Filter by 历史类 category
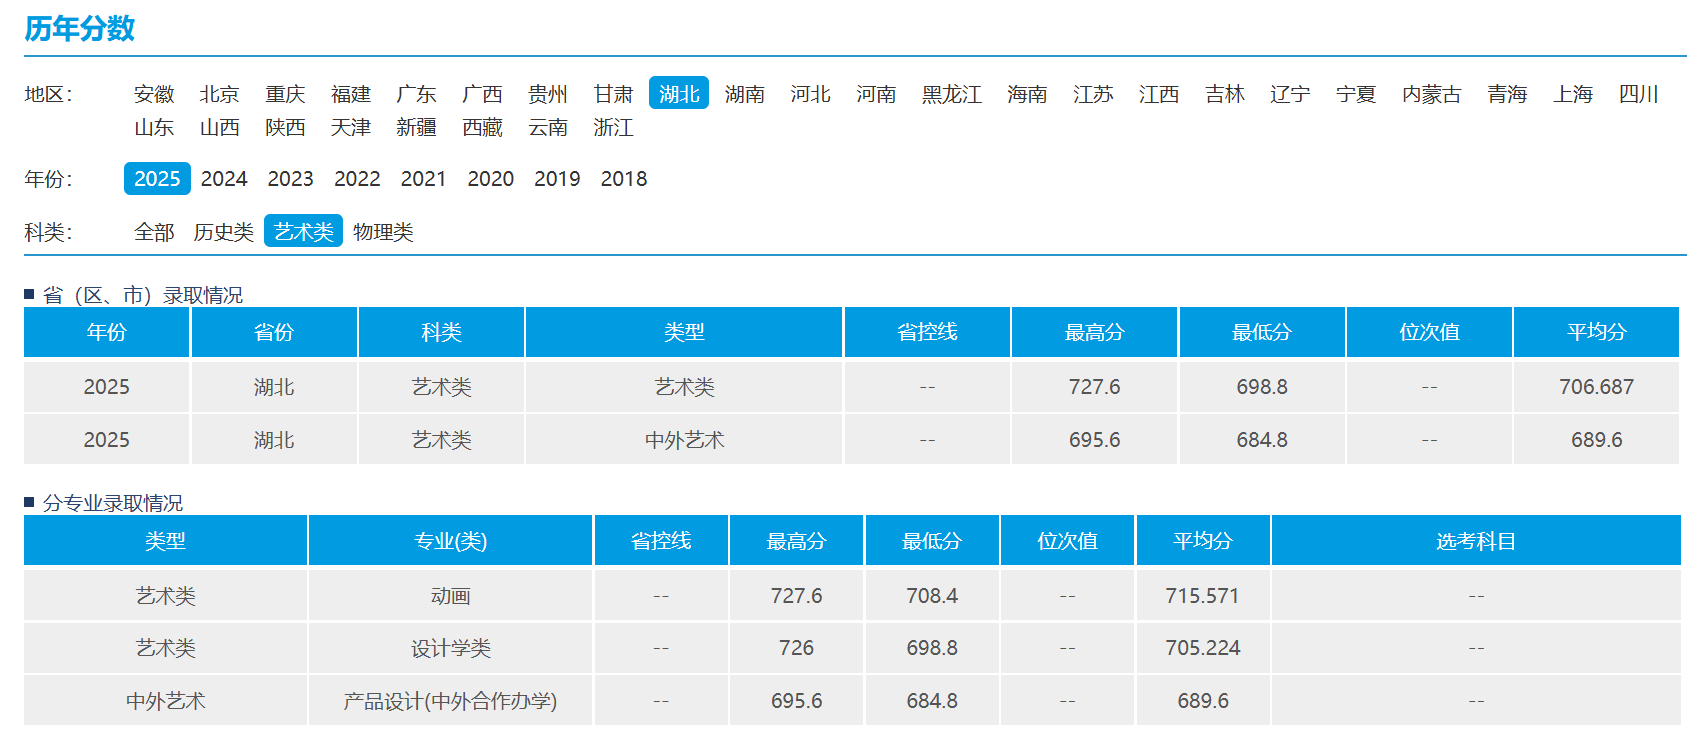The width and height of the screenshot is (1688, 741). [x=223, y=232]
